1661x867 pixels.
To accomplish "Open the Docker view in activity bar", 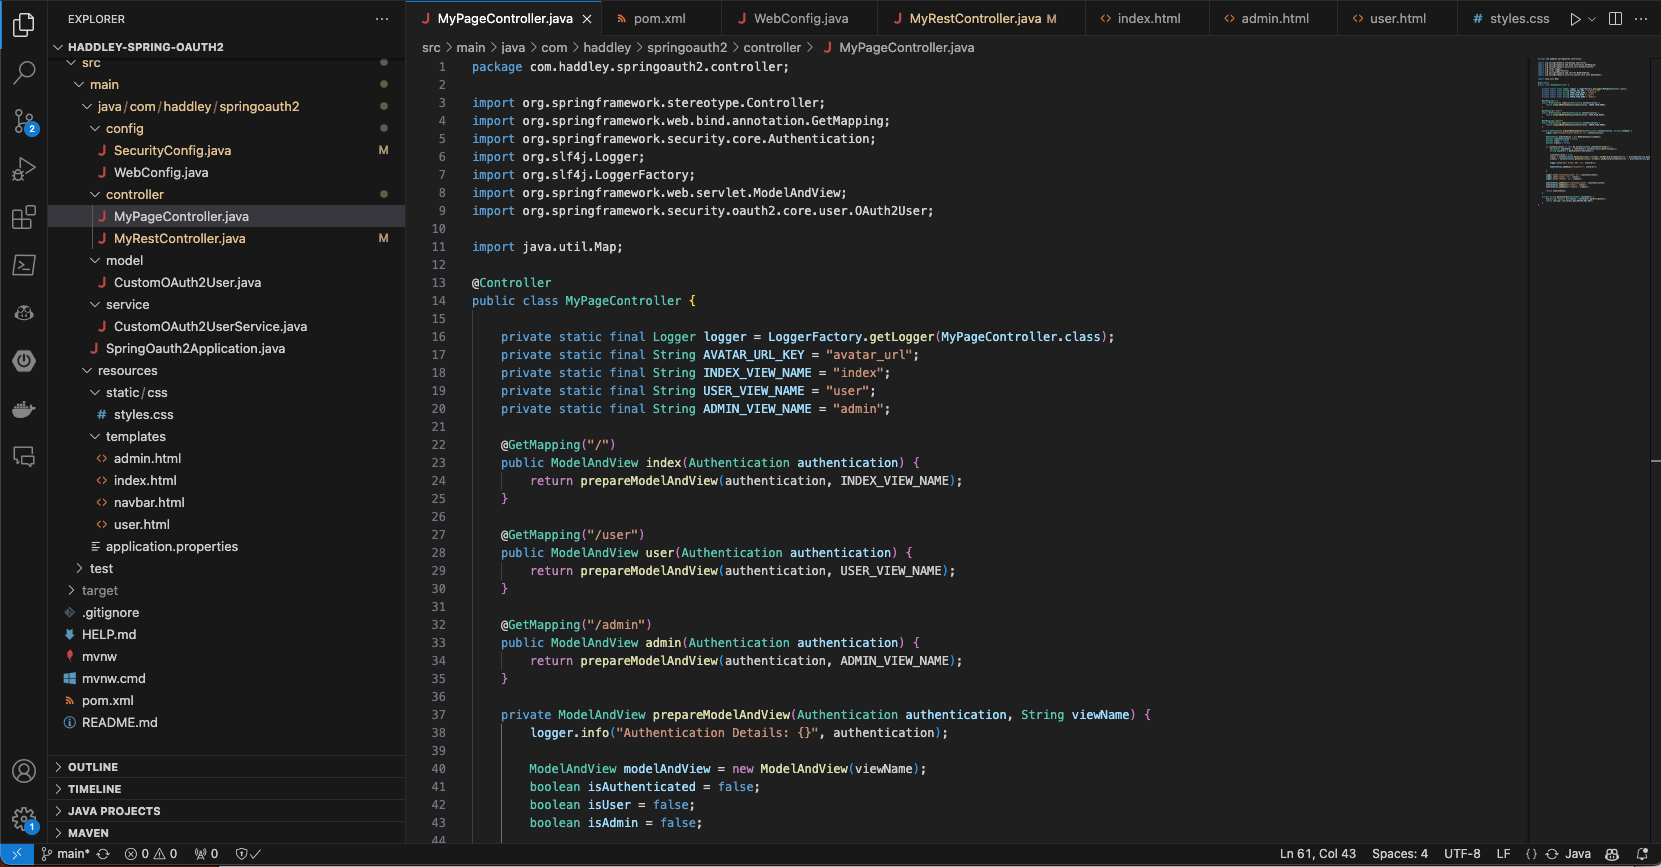I will 24,409.
